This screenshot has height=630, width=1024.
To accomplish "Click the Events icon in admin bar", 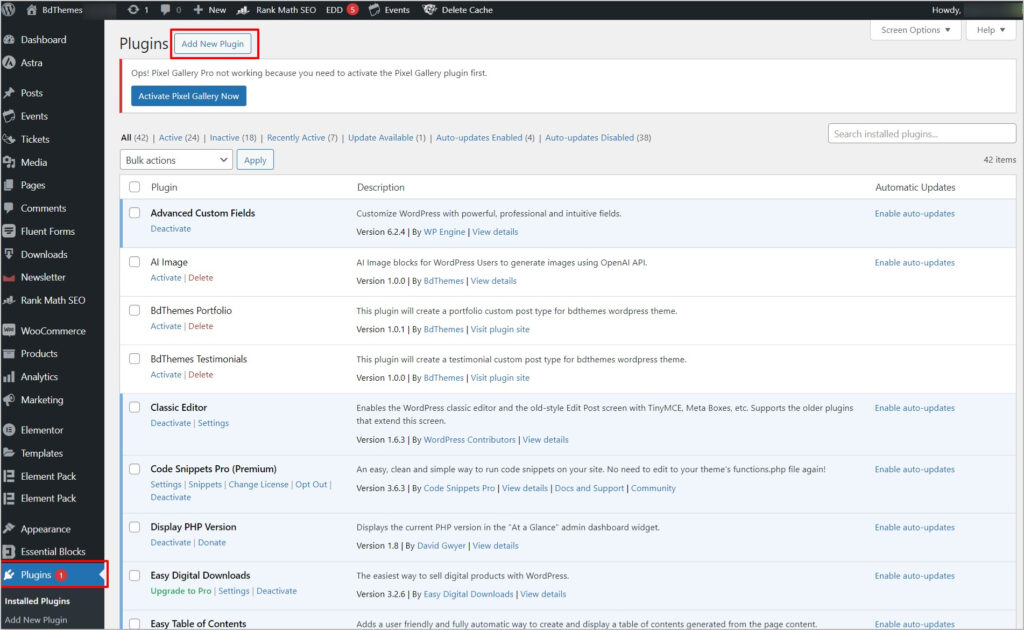I will tap(374, 10).
